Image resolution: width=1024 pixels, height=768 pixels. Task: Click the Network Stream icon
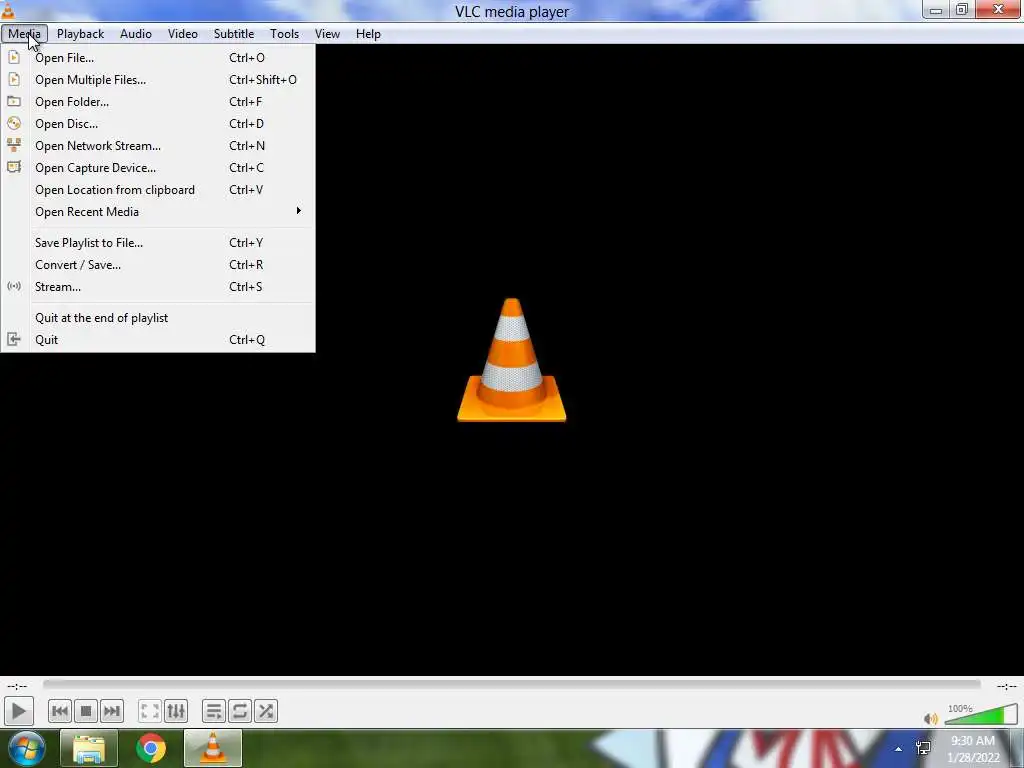[x=14, y=145]
